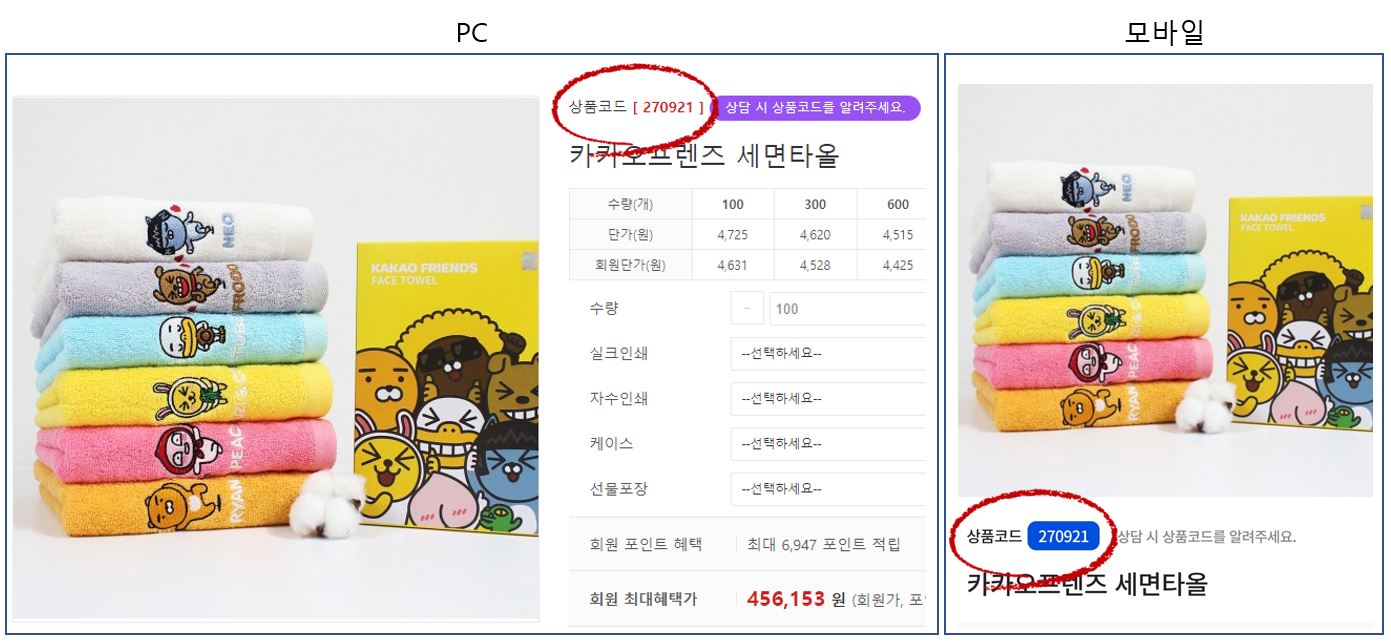Click the purple 상담 시 상품코드를 알려주세요 badge
1391x644 pixels.
click(x=815, y=108)
